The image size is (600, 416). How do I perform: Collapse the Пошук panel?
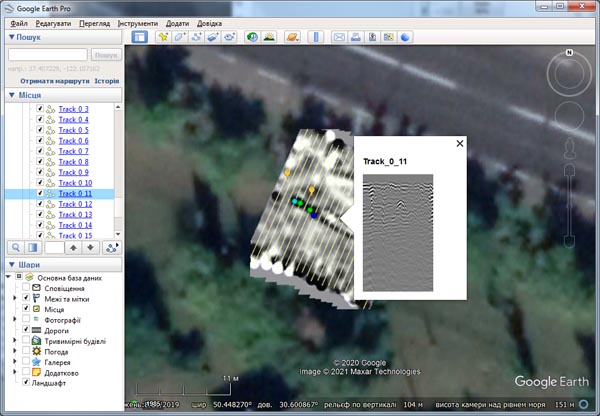(x=12, y=37)
